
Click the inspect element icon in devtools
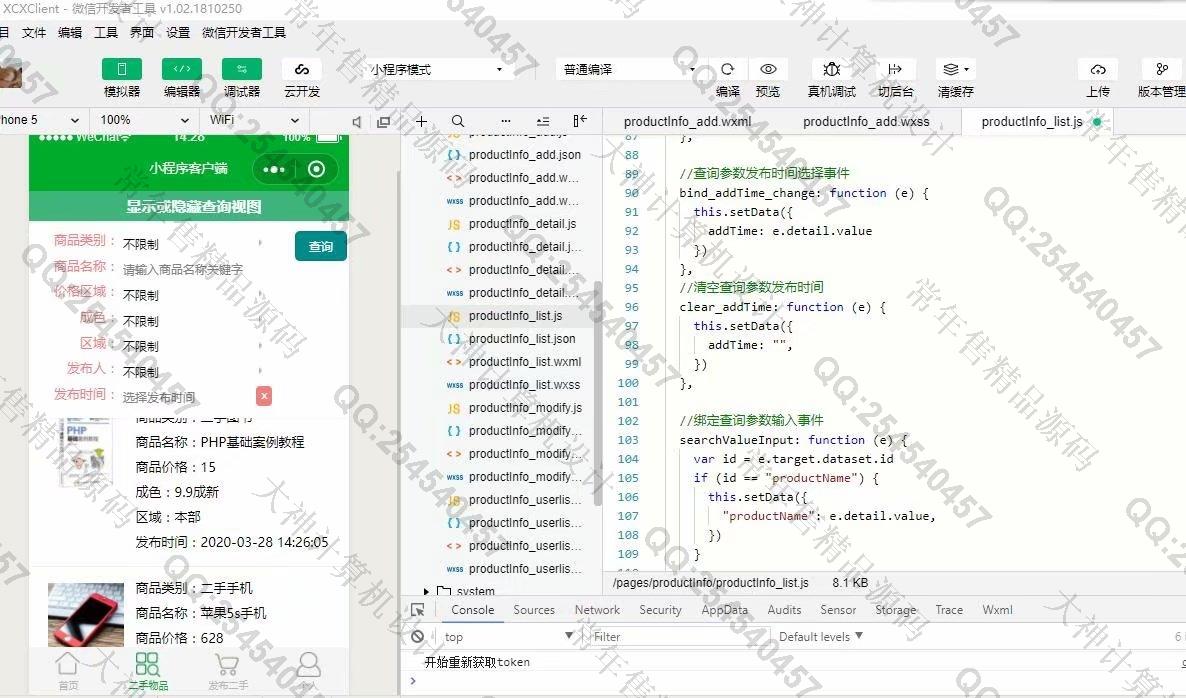[418, 610]
